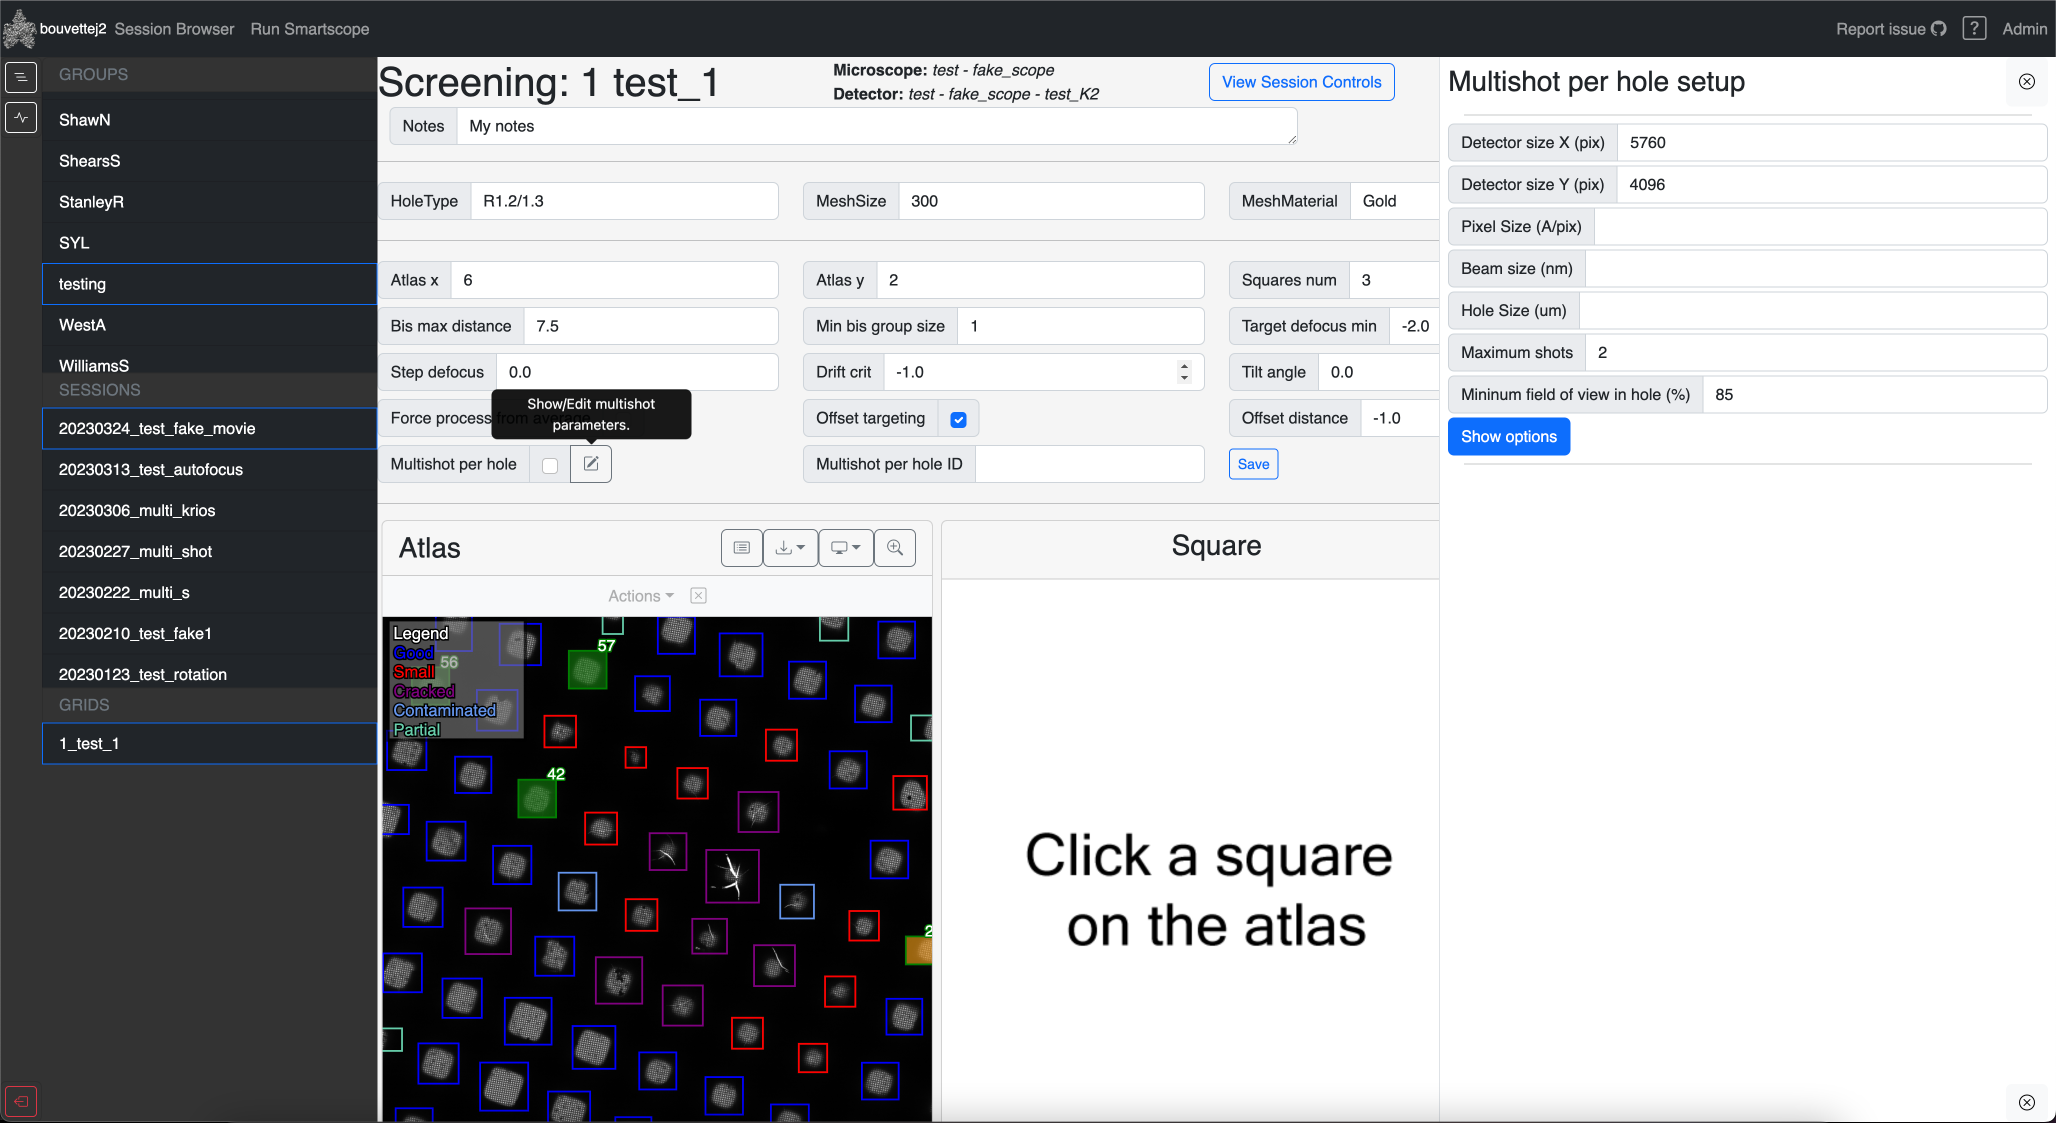Click the Atlas zoom magnifier icon
The image size is (2056, 1123).
pos(895,548)
